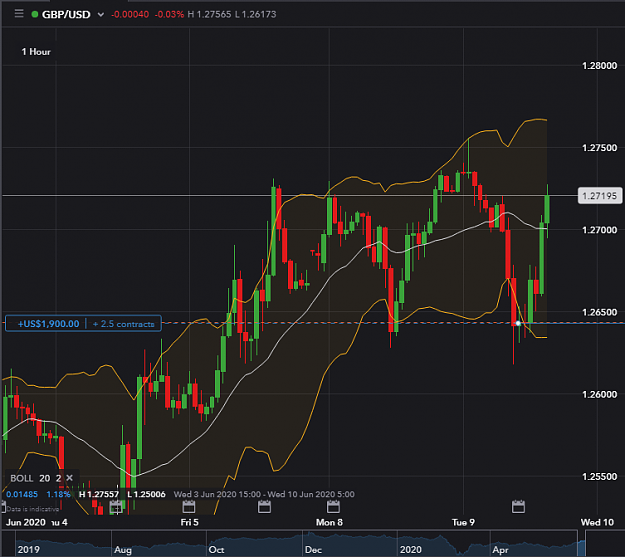Click the + 2.5 contracts position label
The width and height of the screenshot is (625, 557).
pos(123,324)
